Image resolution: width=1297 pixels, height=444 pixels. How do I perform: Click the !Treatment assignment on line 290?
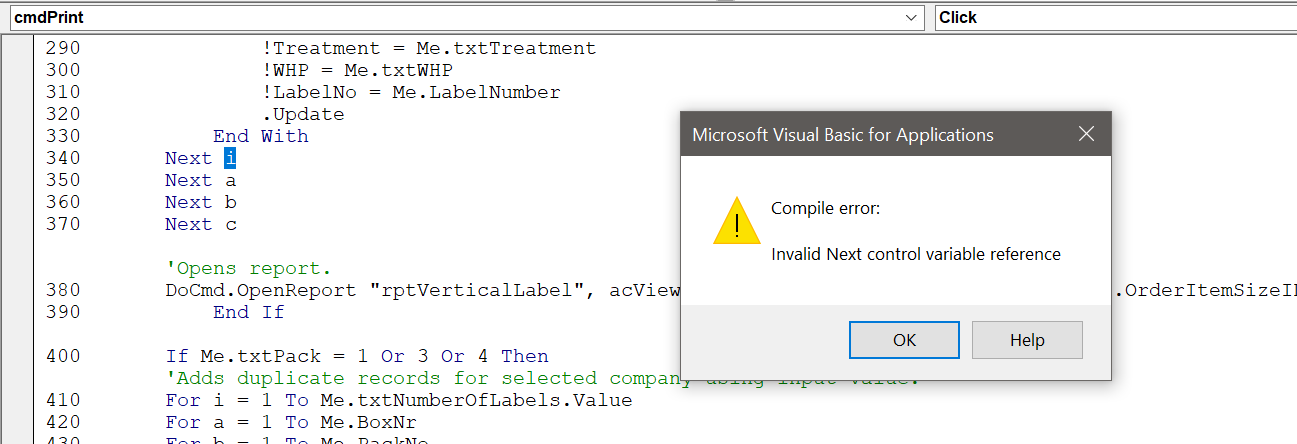pyautogui.click(x=428, y=48)
